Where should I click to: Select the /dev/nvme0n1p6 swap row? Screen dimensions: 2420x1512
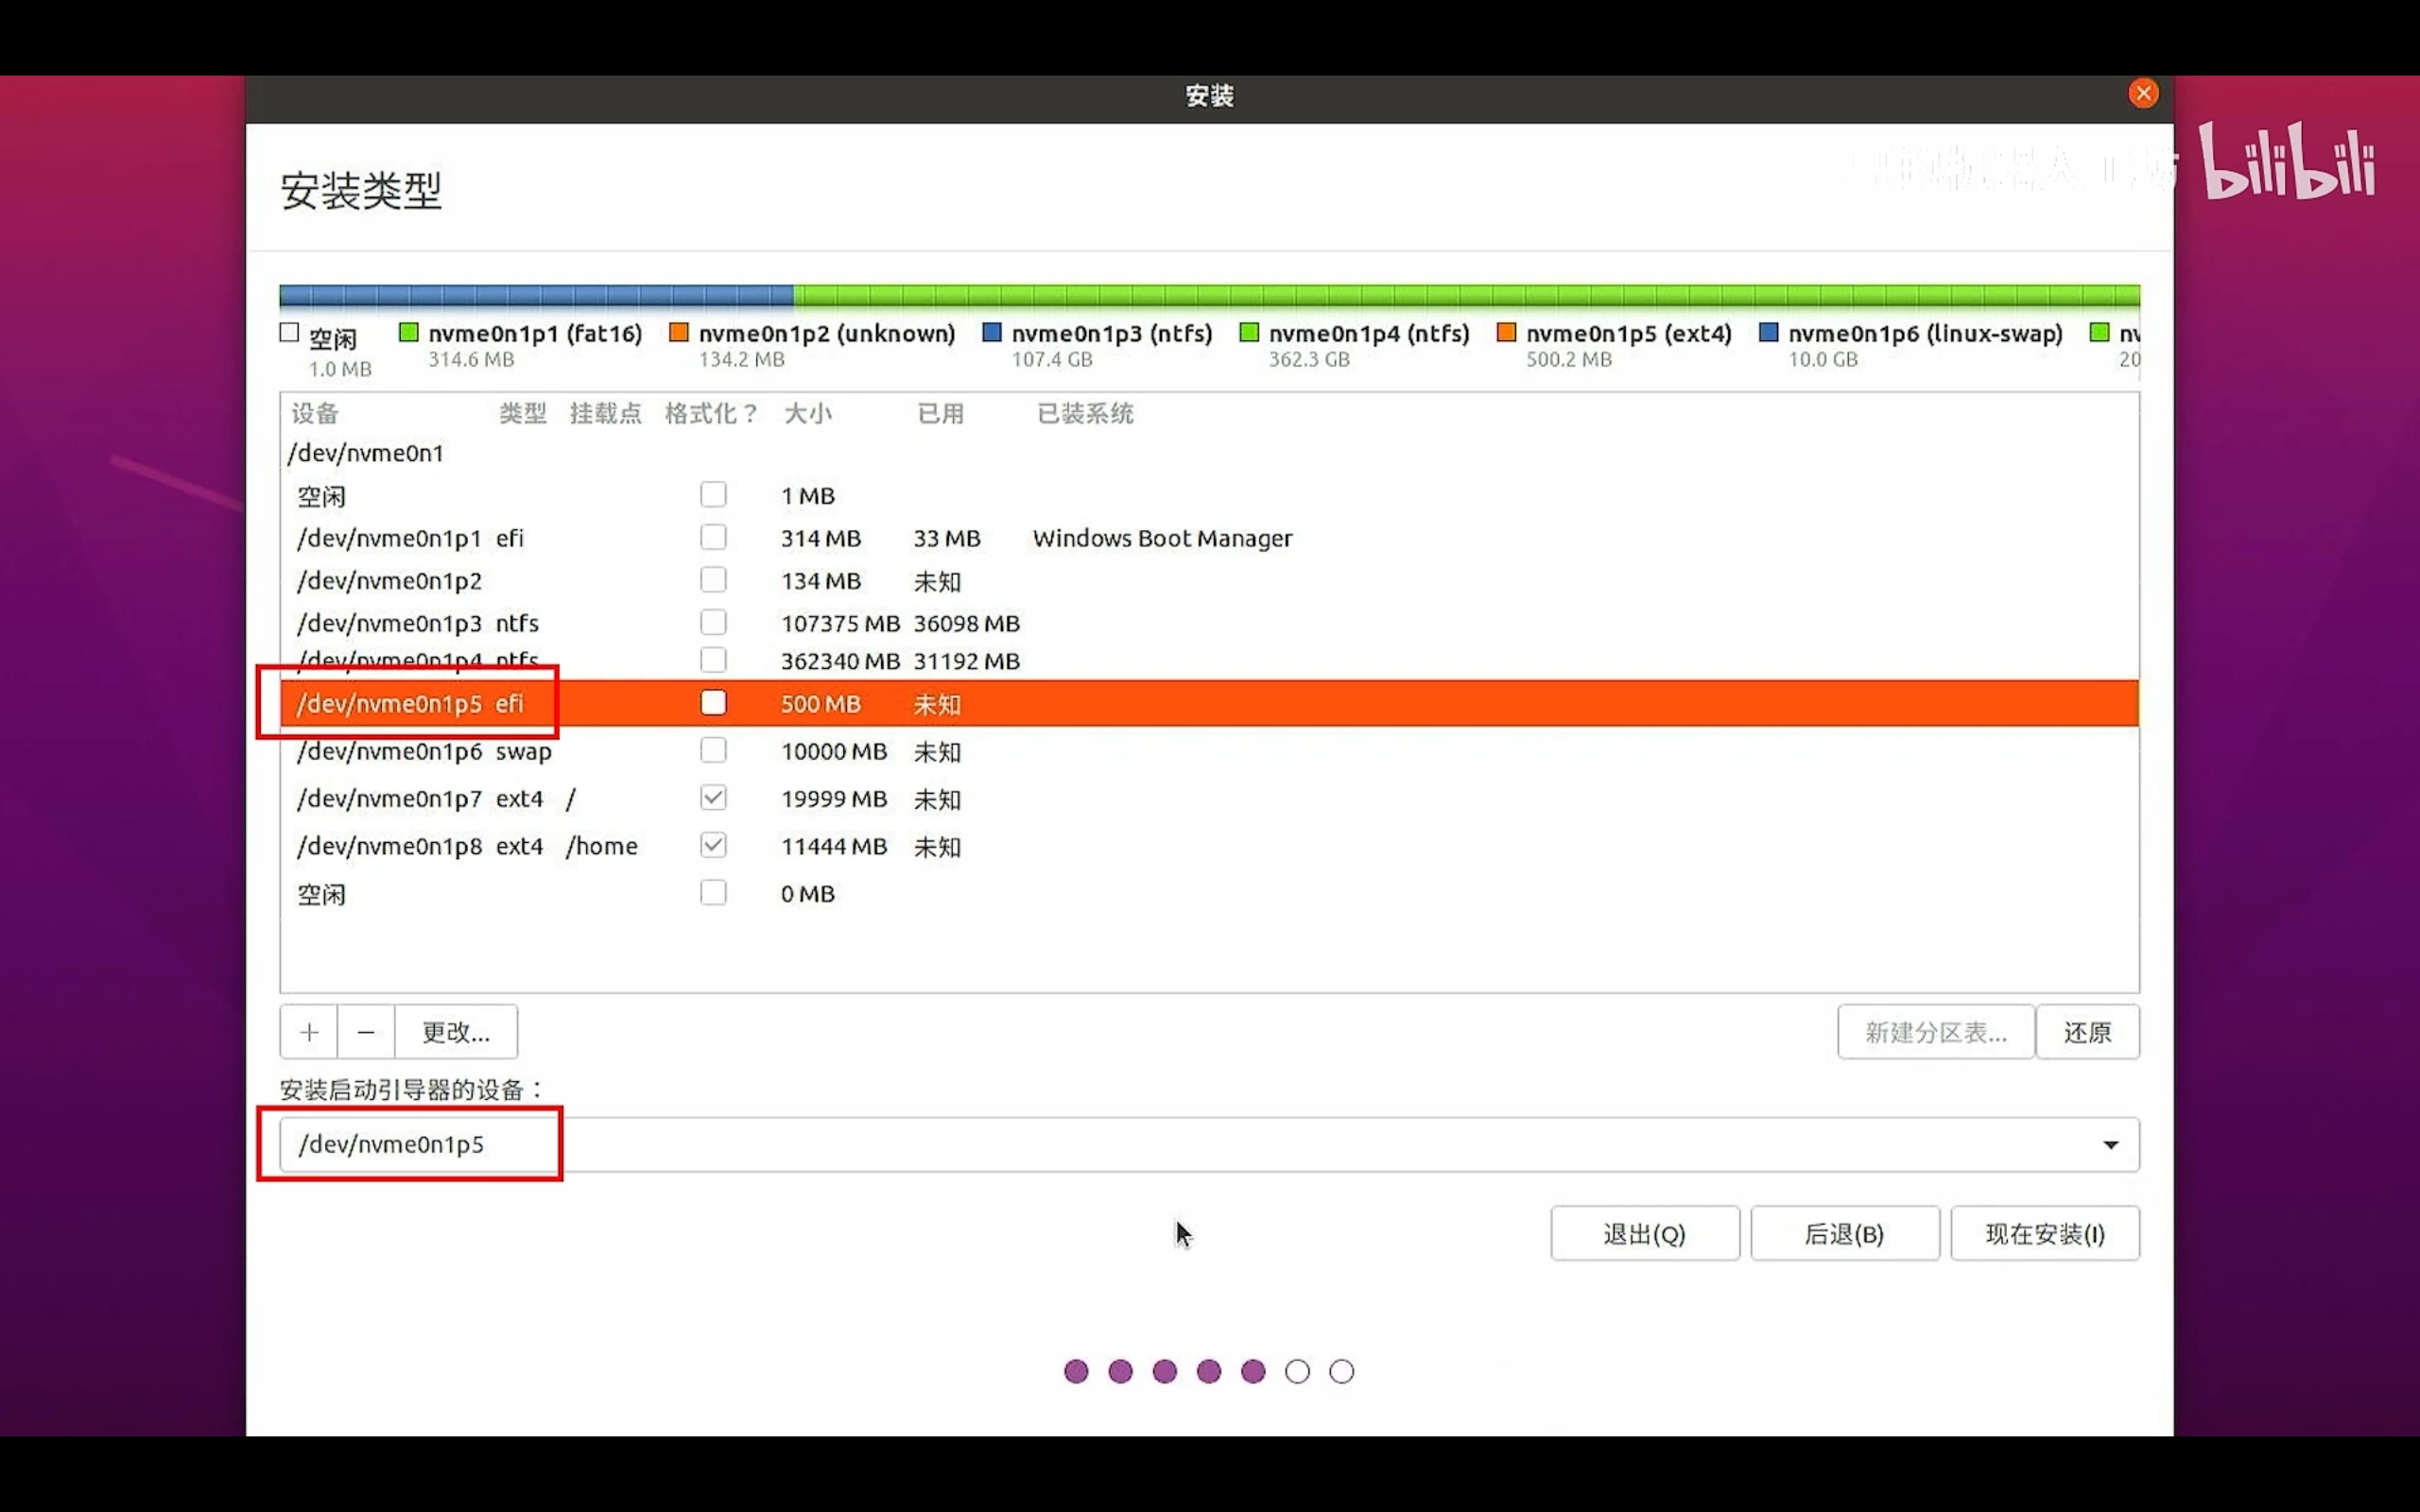coord(1209,751)
